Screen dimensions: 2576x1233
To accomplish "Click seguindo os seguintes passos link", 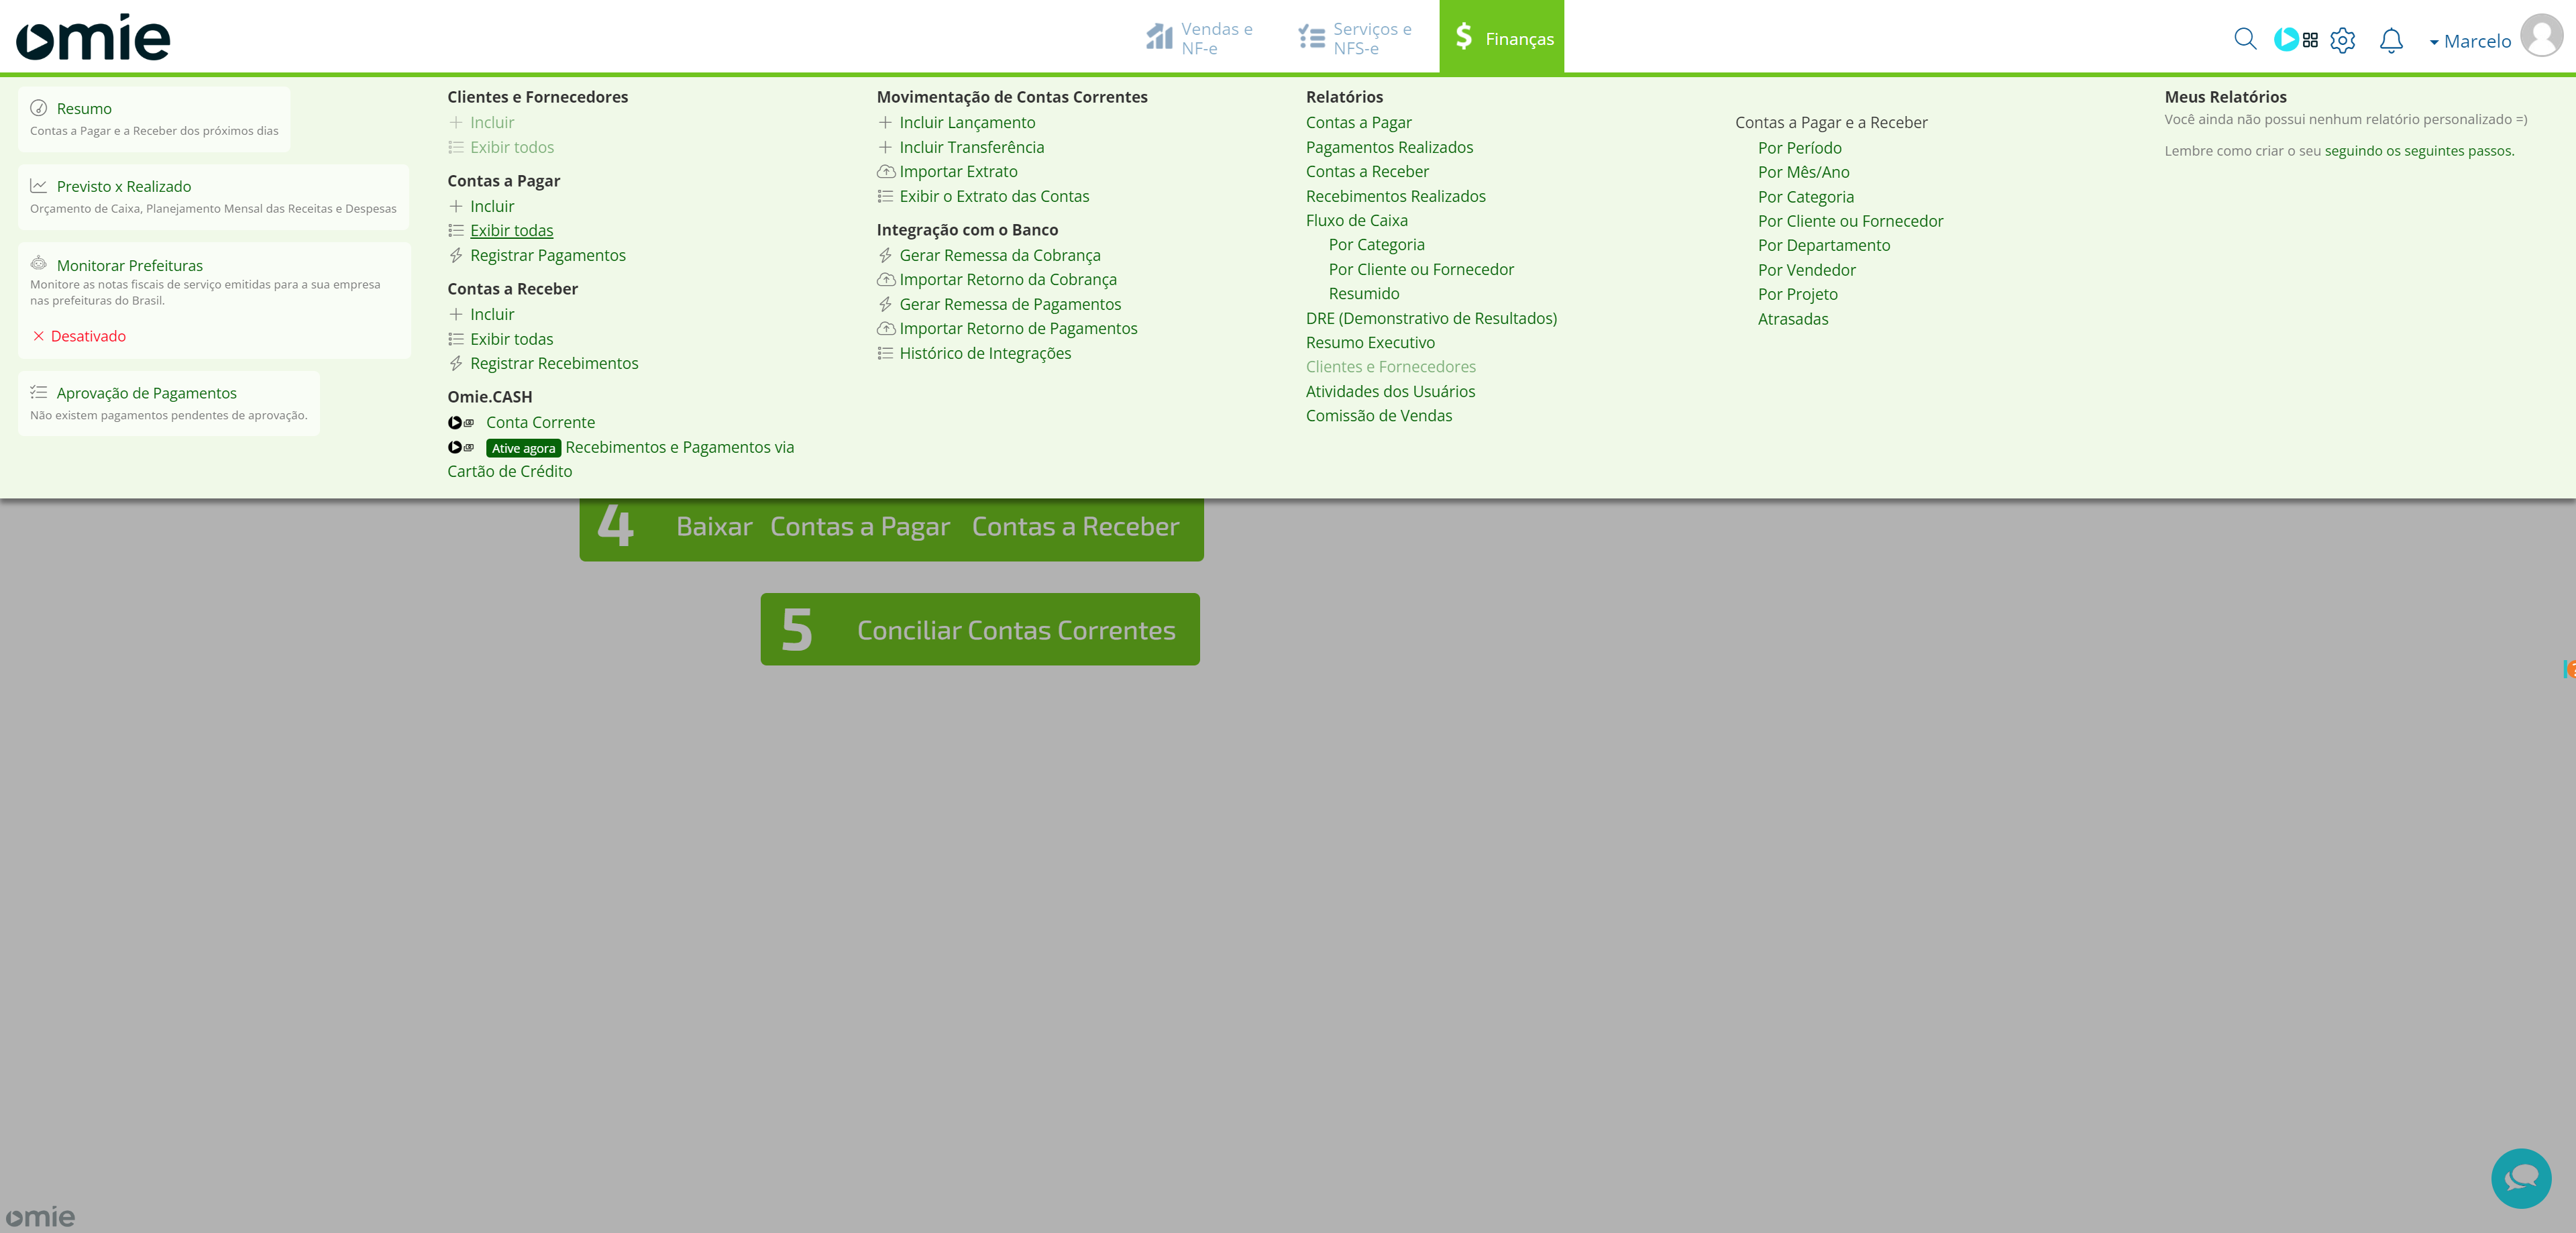I will tap(2418, 151).
